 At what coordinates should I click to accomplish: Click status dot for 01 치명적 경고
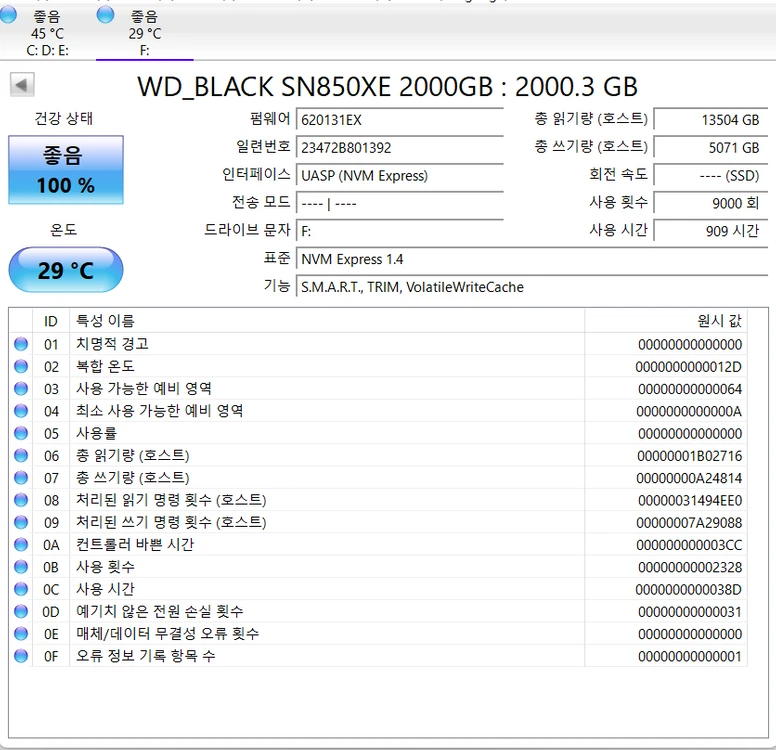click(21, 344)
